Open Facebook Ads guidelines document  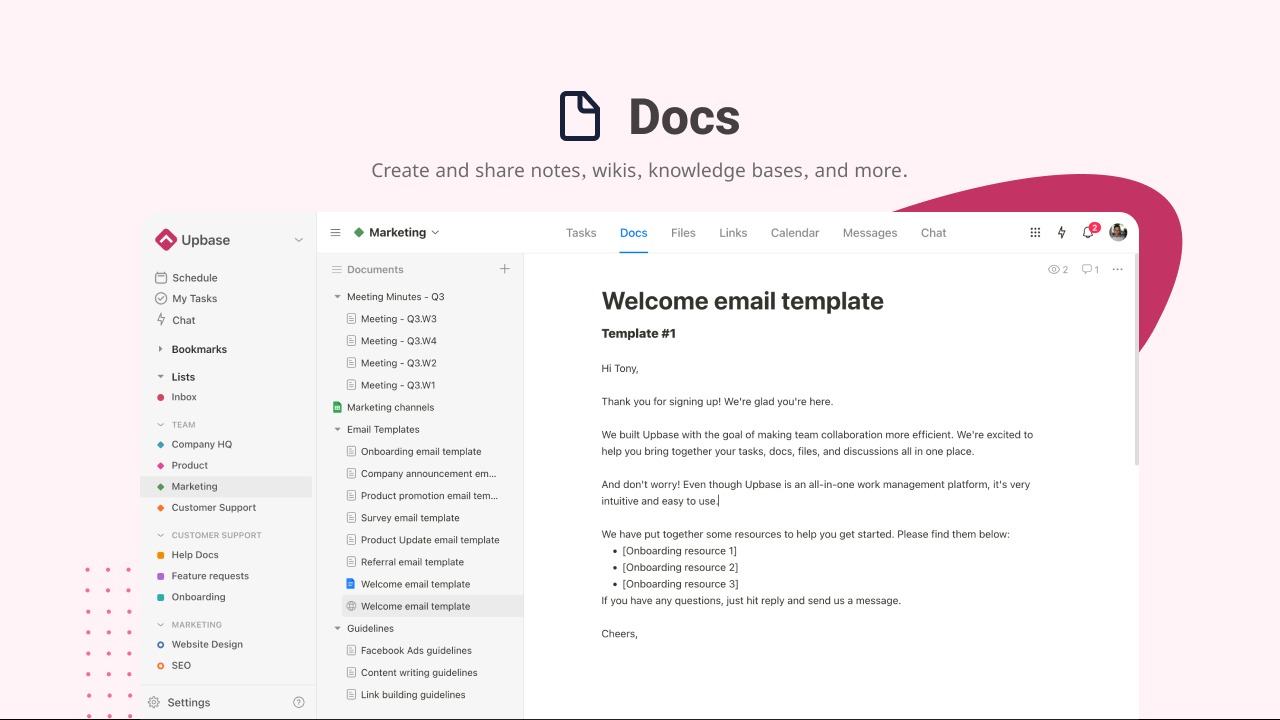point(408,651)
